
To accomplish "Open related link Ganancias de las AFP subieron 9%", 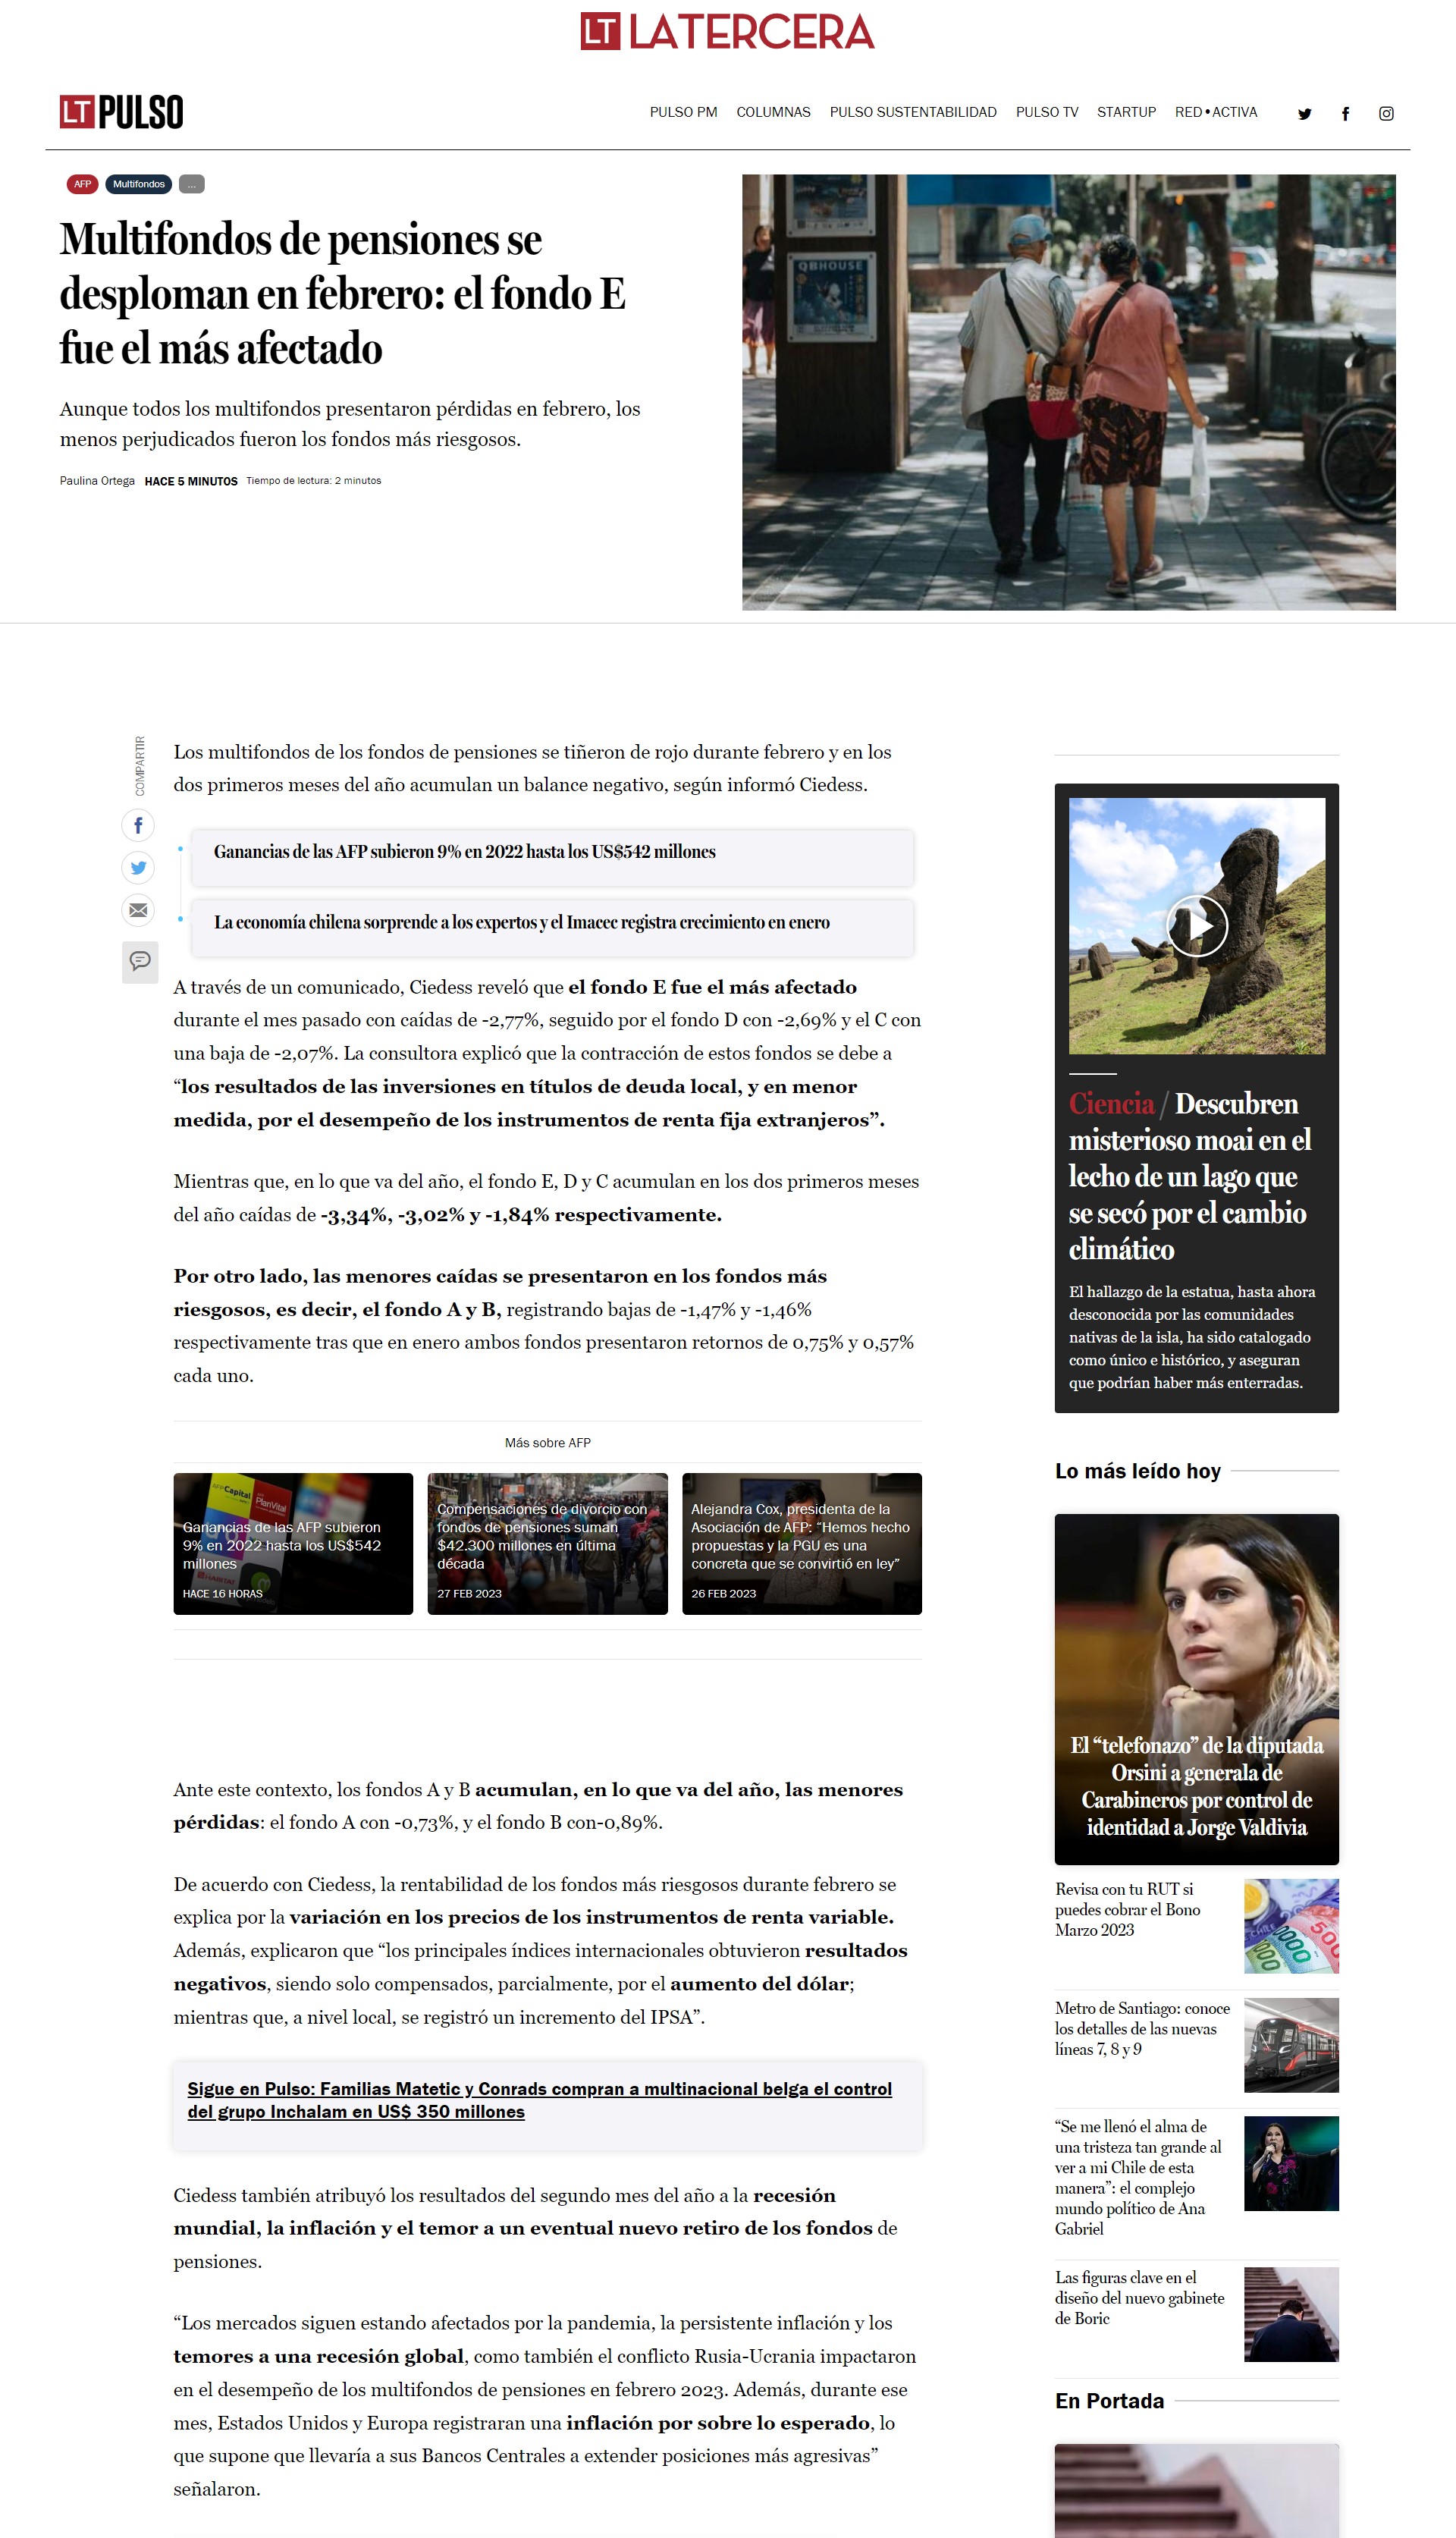I will point(464,852).
